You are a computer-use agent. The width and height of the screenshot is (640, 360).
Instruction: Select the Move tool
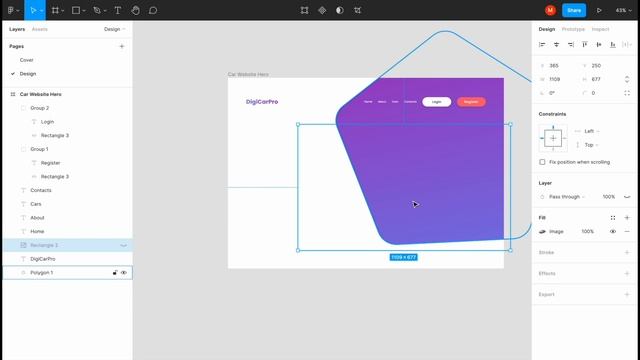pyautogui.click(x=33, y=10)
